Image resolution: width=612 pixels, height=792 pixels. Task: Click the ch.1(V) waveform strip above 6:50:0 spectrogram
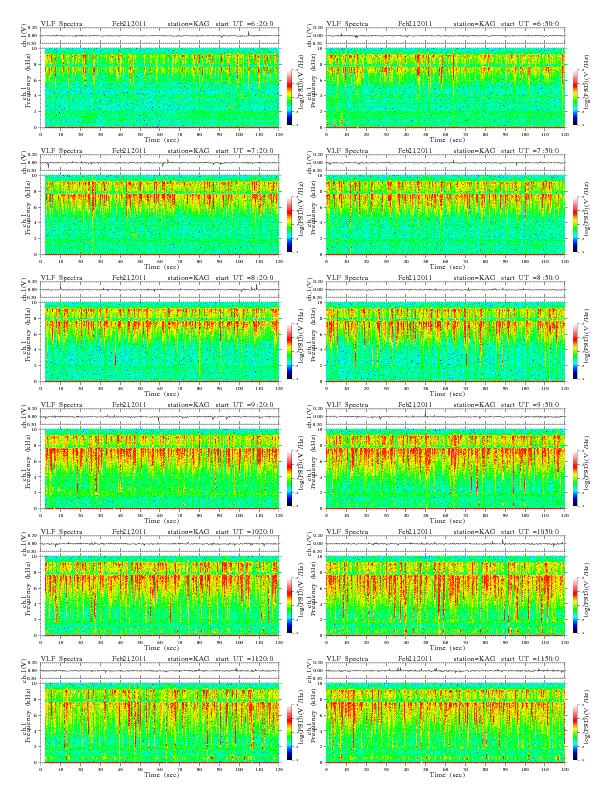pos(445,36)
